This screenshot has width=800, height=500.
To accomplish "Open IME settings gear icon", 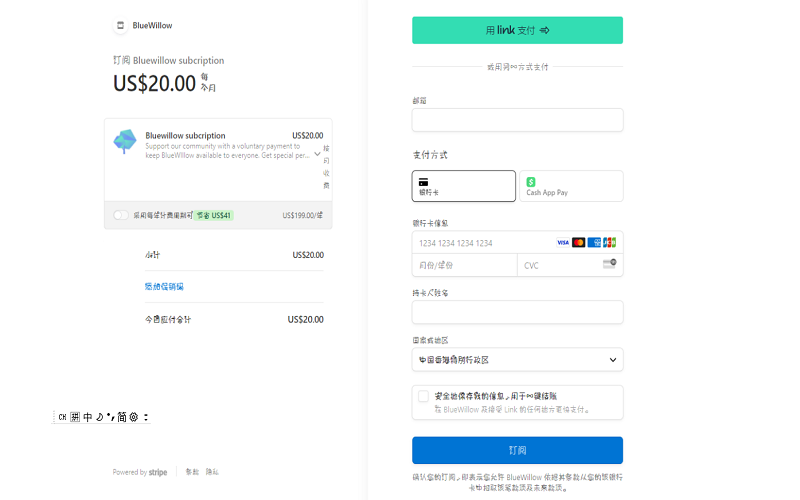I will tap(134, 417).
